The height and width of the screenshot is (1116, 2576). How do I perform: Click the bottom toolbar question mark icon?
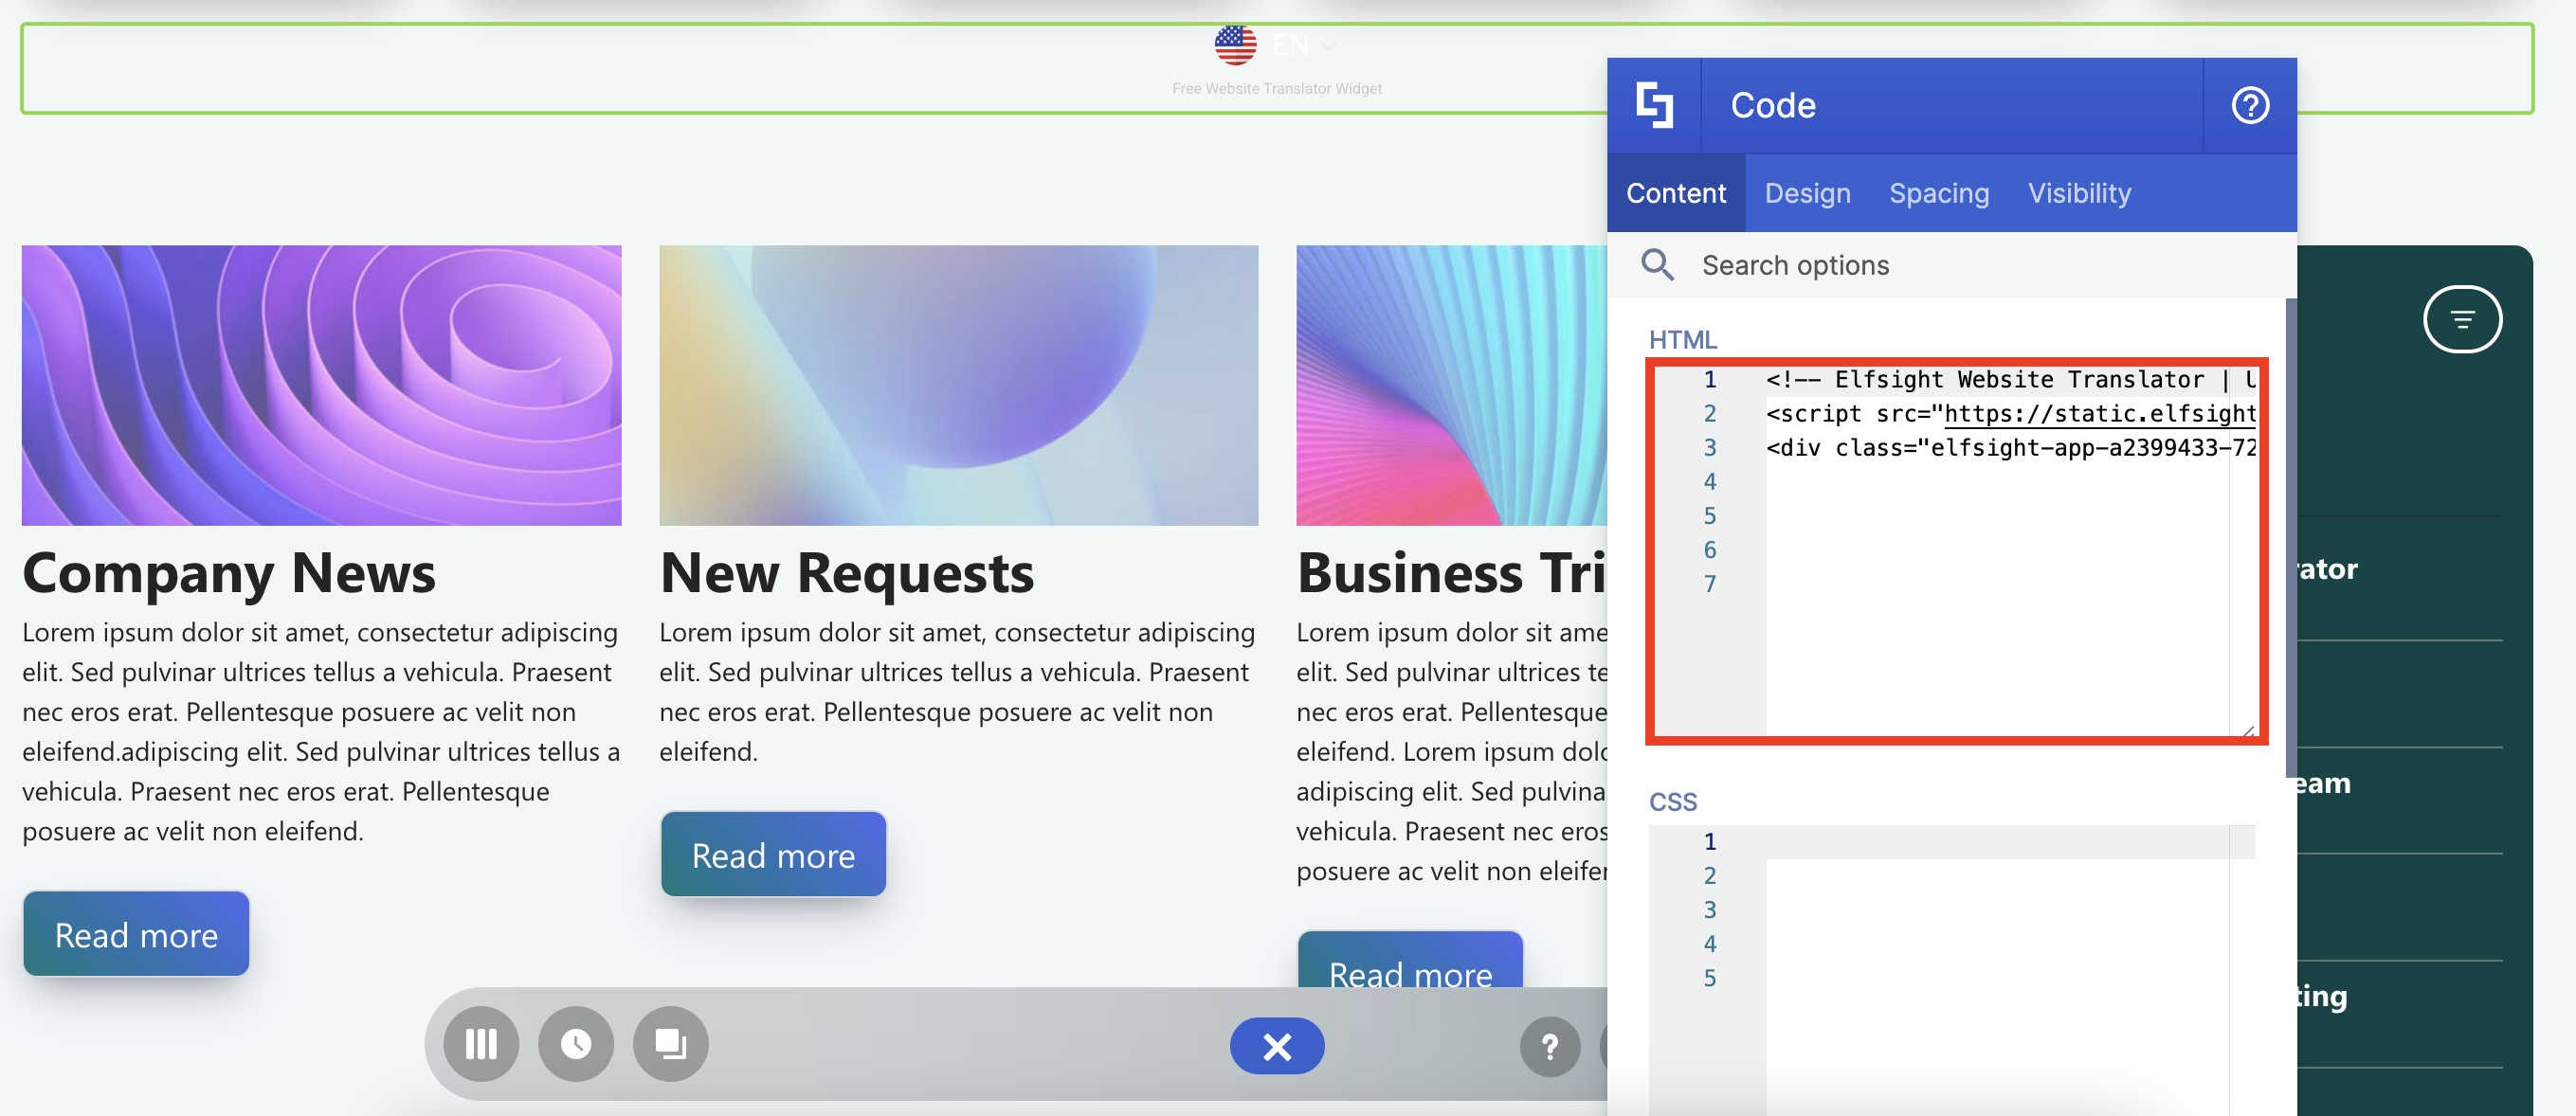click(1549, 1046)
